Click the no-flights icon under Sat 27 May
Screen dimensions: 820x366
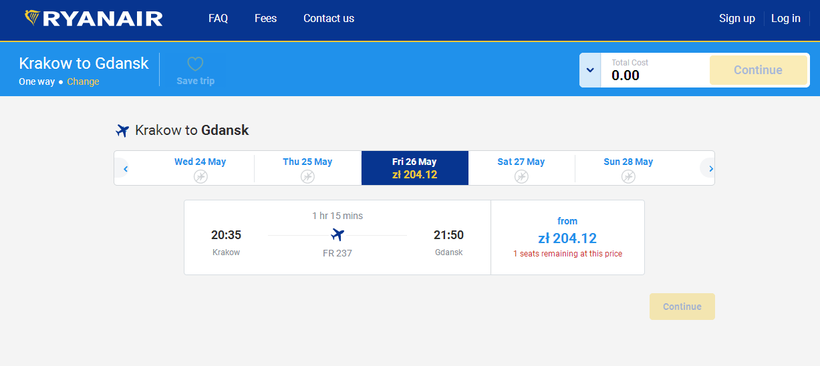[x=521, y=177]
